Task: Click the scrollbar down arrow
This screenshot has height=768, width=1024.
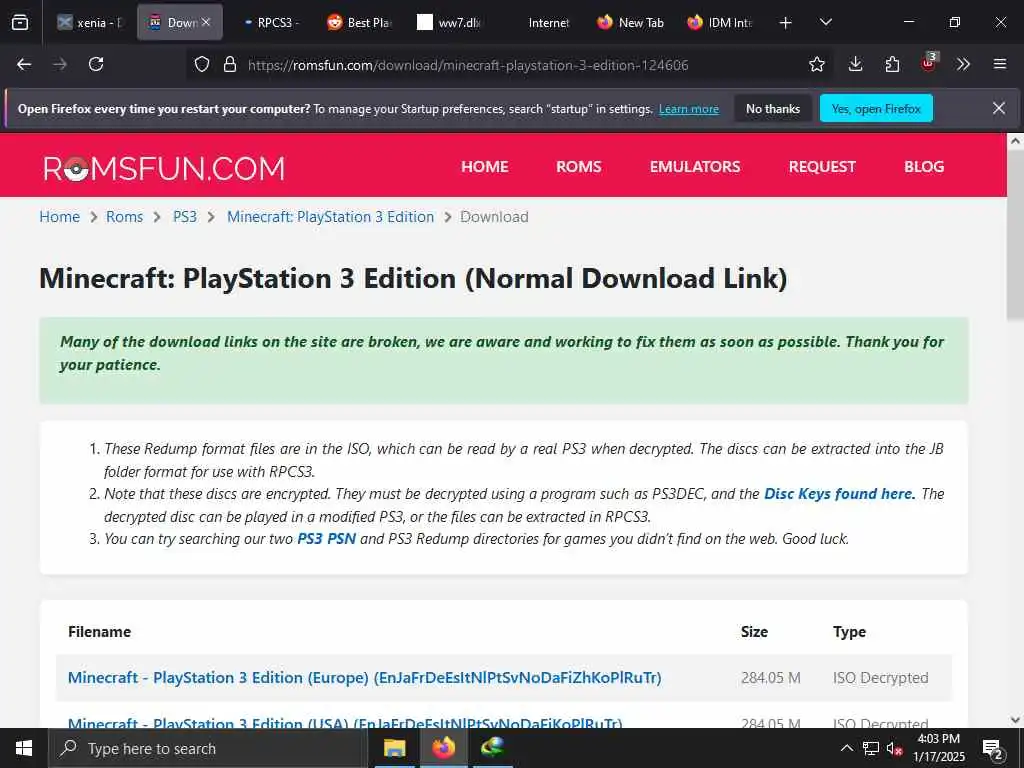Action: point(1015,720)
